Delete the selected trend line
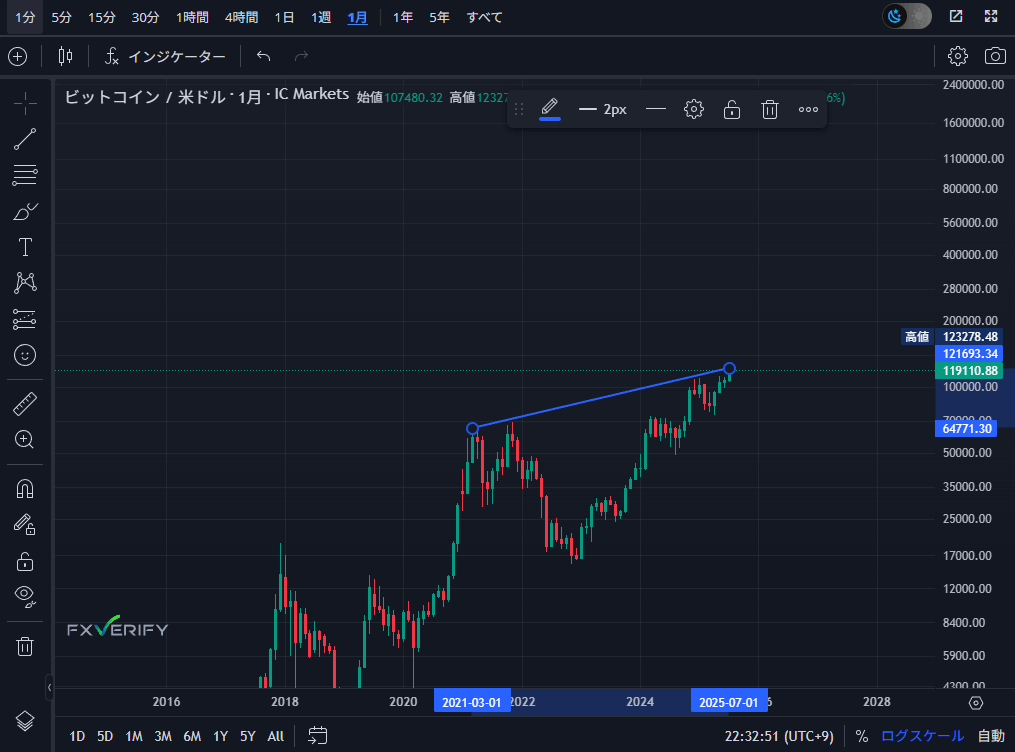 point(769,109)
